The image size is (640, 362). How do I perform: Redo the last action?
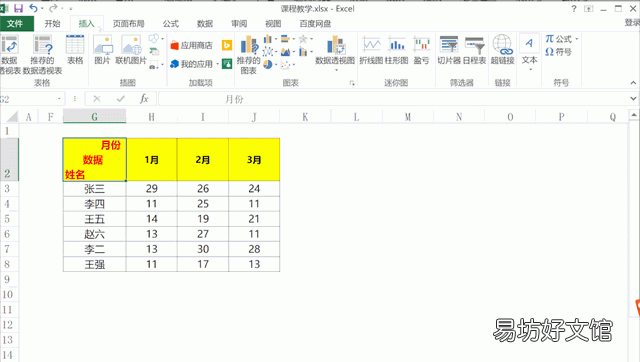[53, 8]
